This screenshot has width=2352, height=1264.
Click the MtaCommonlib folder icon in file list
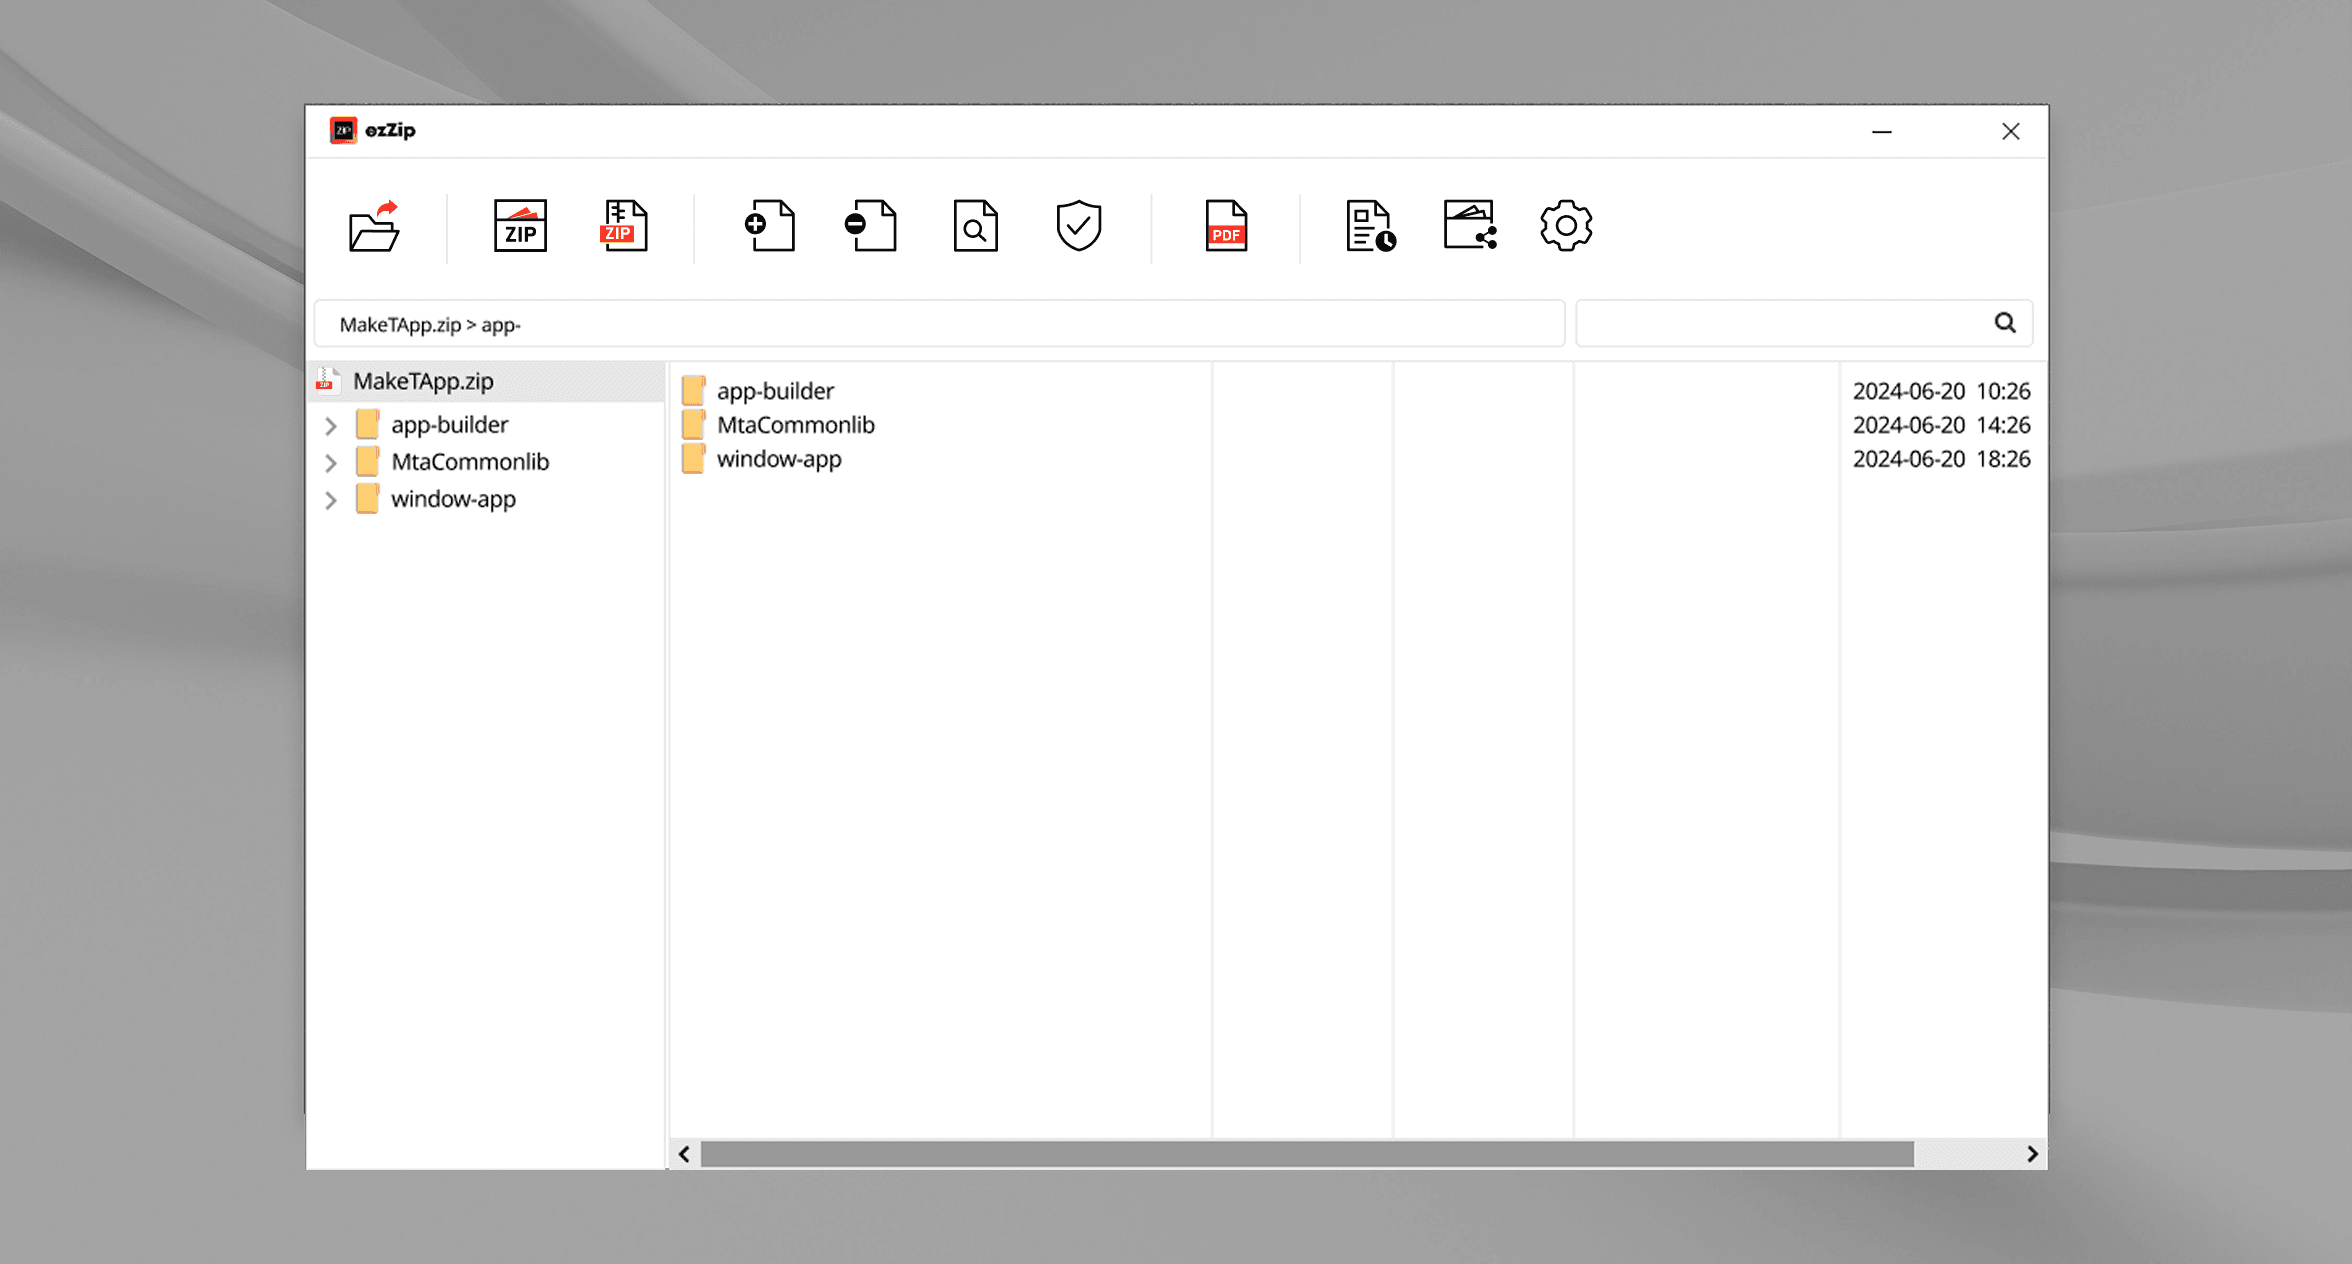tap(694, 424)
